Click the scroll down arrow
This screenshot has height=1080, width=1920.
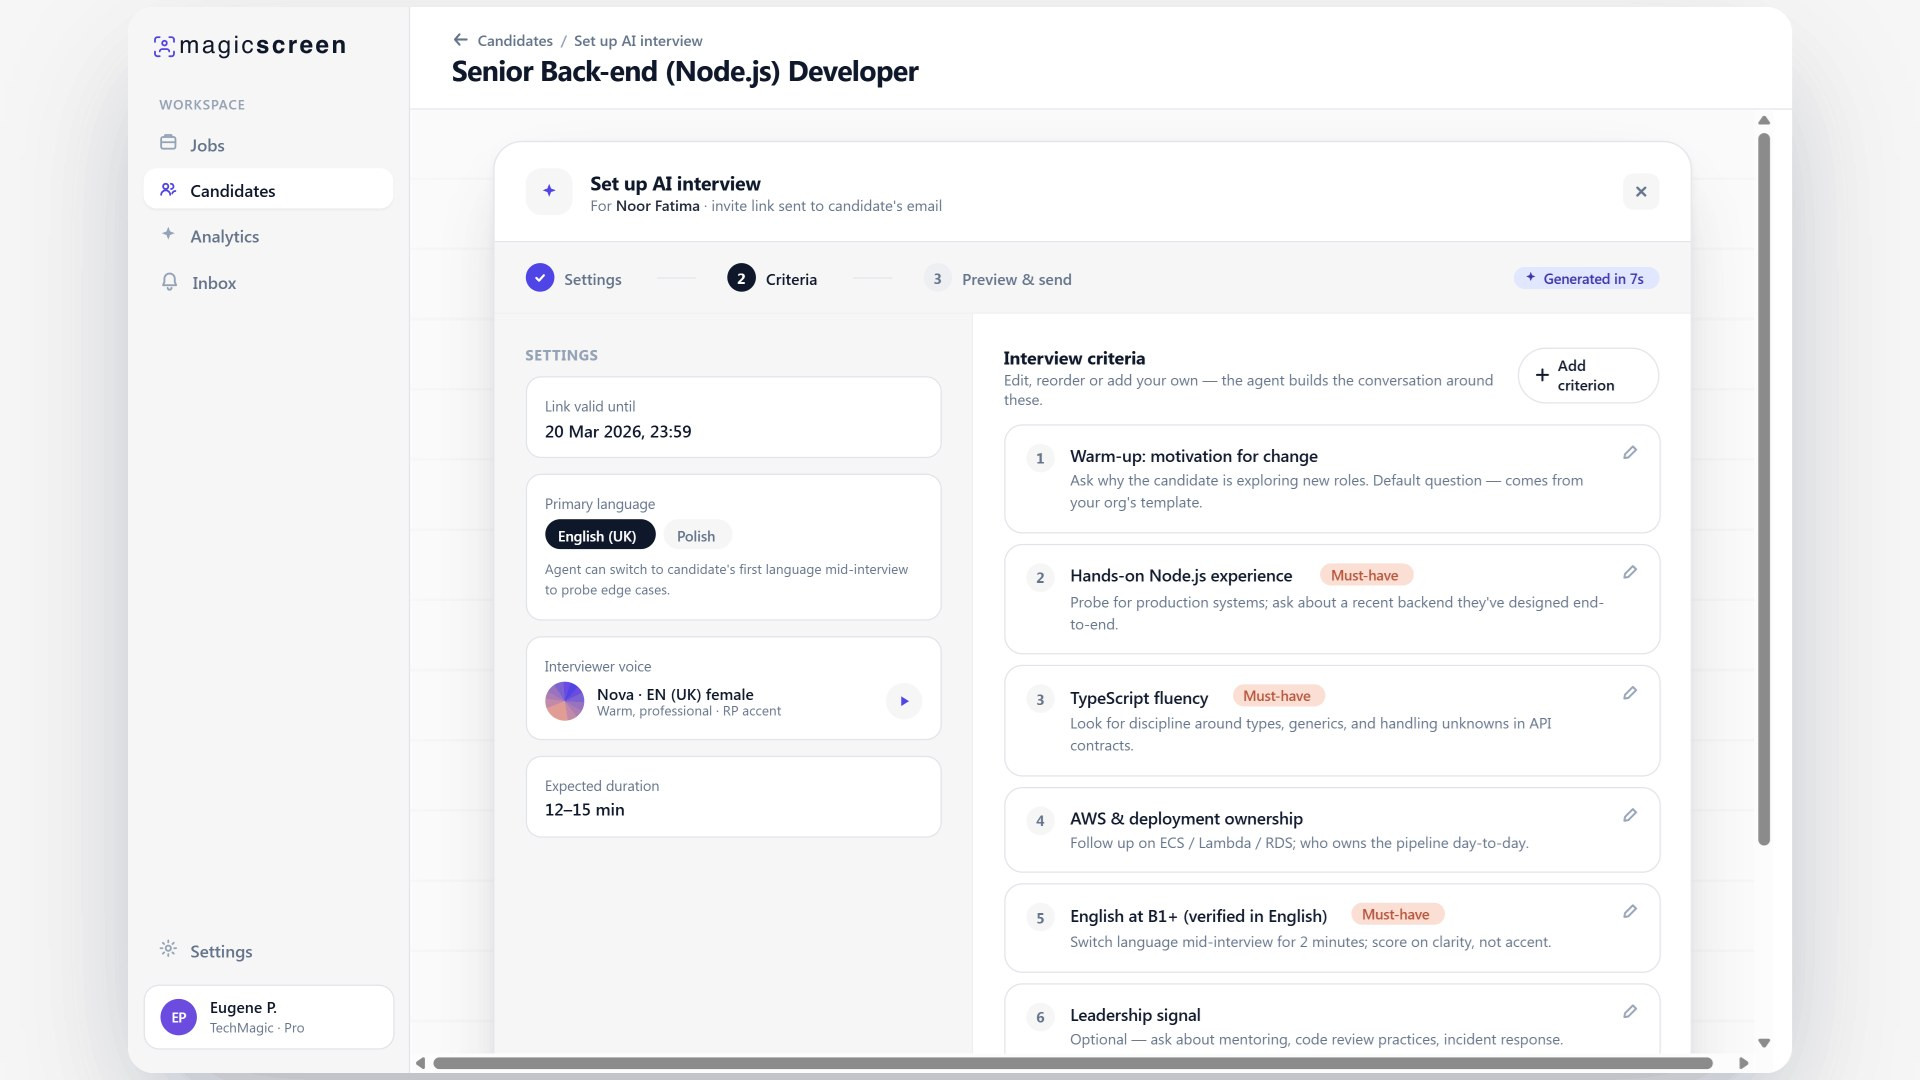coord(1764,1043)
